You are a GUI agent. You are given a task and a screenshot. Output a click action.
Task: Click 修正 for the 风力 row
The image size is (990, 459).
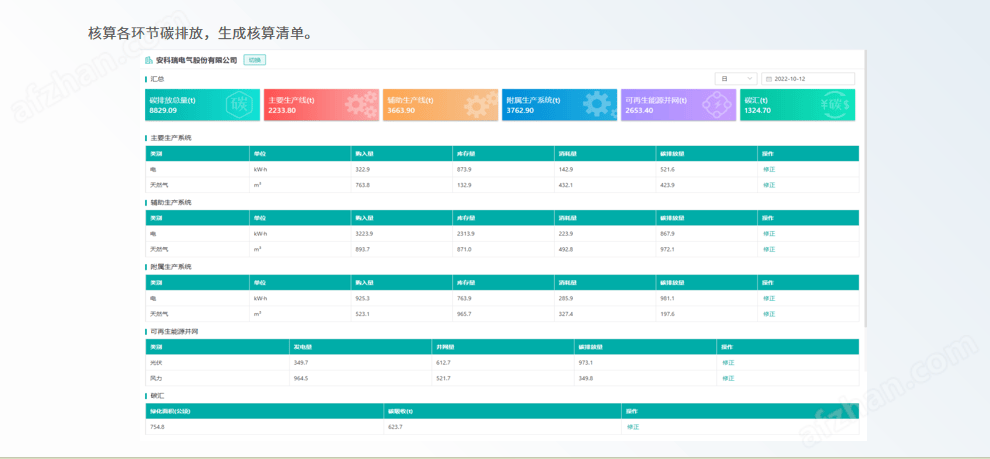tap(728, 378)
